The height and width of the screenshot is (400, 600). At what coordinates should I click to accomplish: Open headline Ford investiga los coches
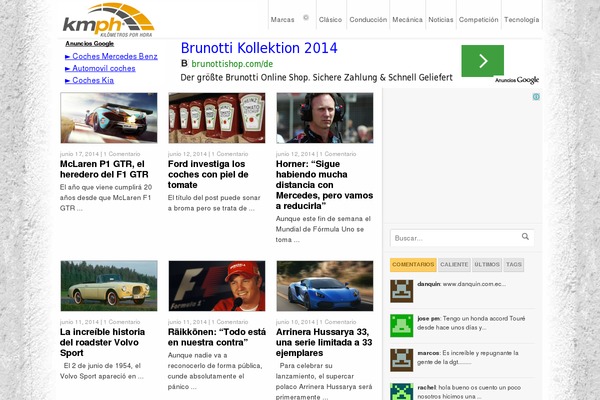coord(208,175)
